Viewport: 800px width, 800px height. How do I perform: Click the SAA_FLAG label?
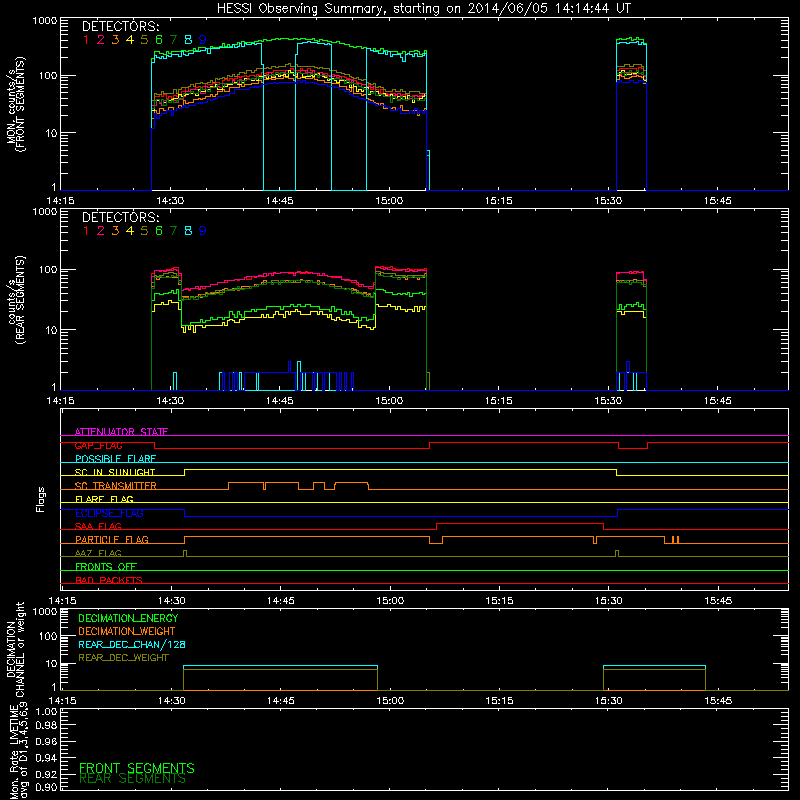point(98,526)
